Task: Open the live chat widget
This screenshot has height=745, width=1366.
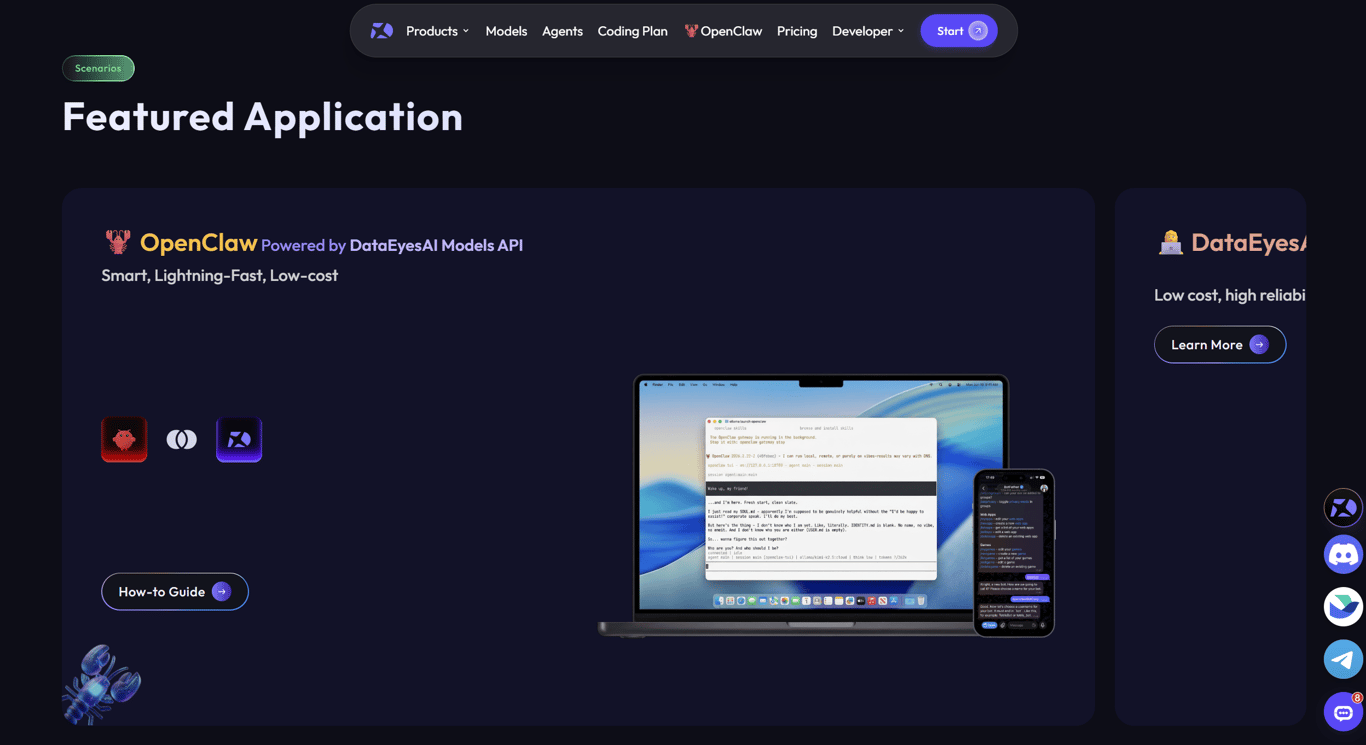Action: point(1343,712)
